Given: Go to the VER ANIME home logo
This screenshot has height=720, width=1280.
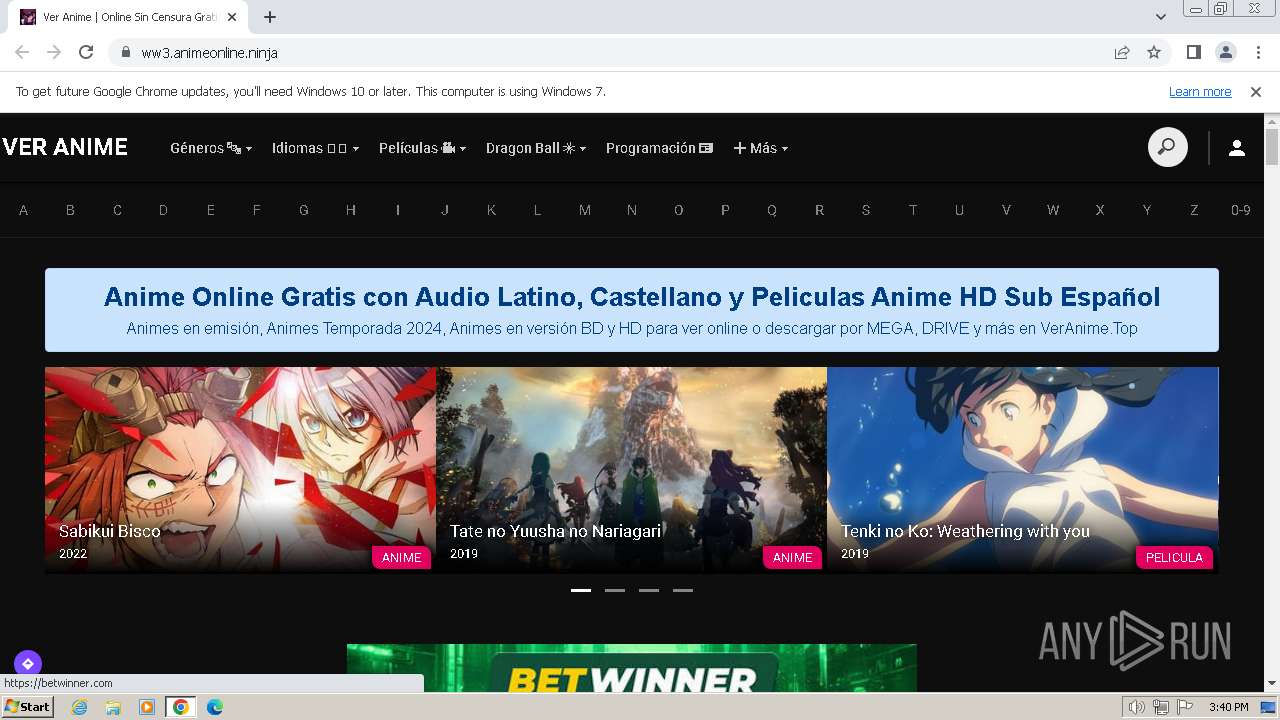Looking at the screenshot, I should click(65, 148).
